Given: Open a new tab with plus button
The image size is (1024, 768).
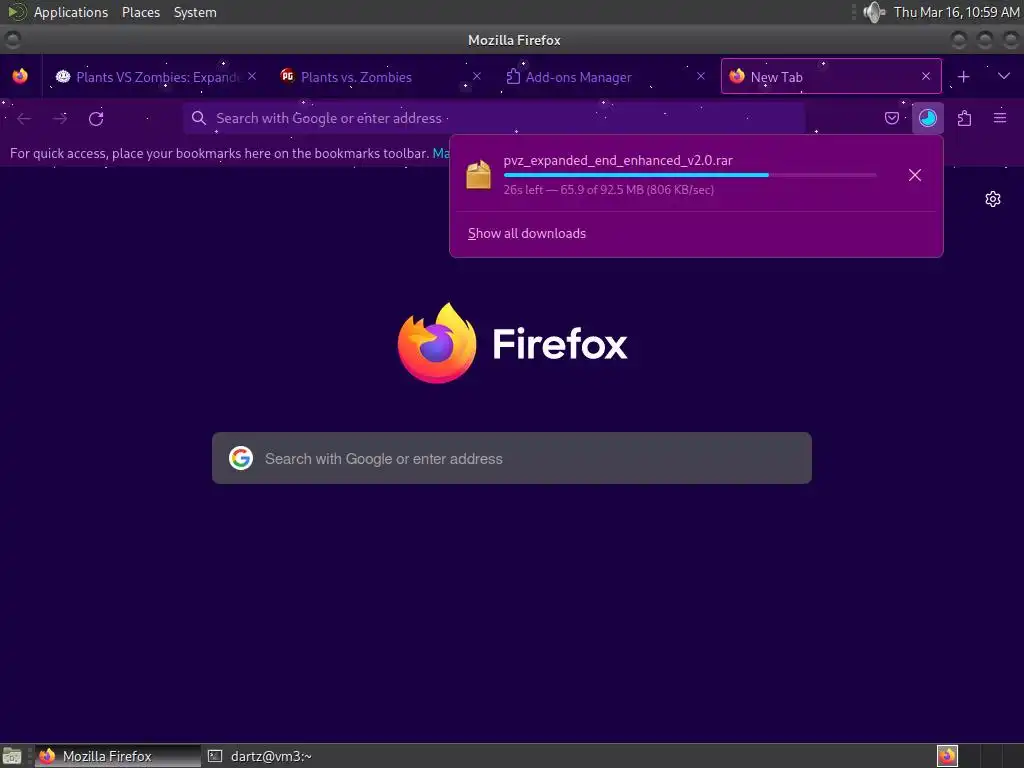Looking at the screenshot, I should [x=963, y=76].
